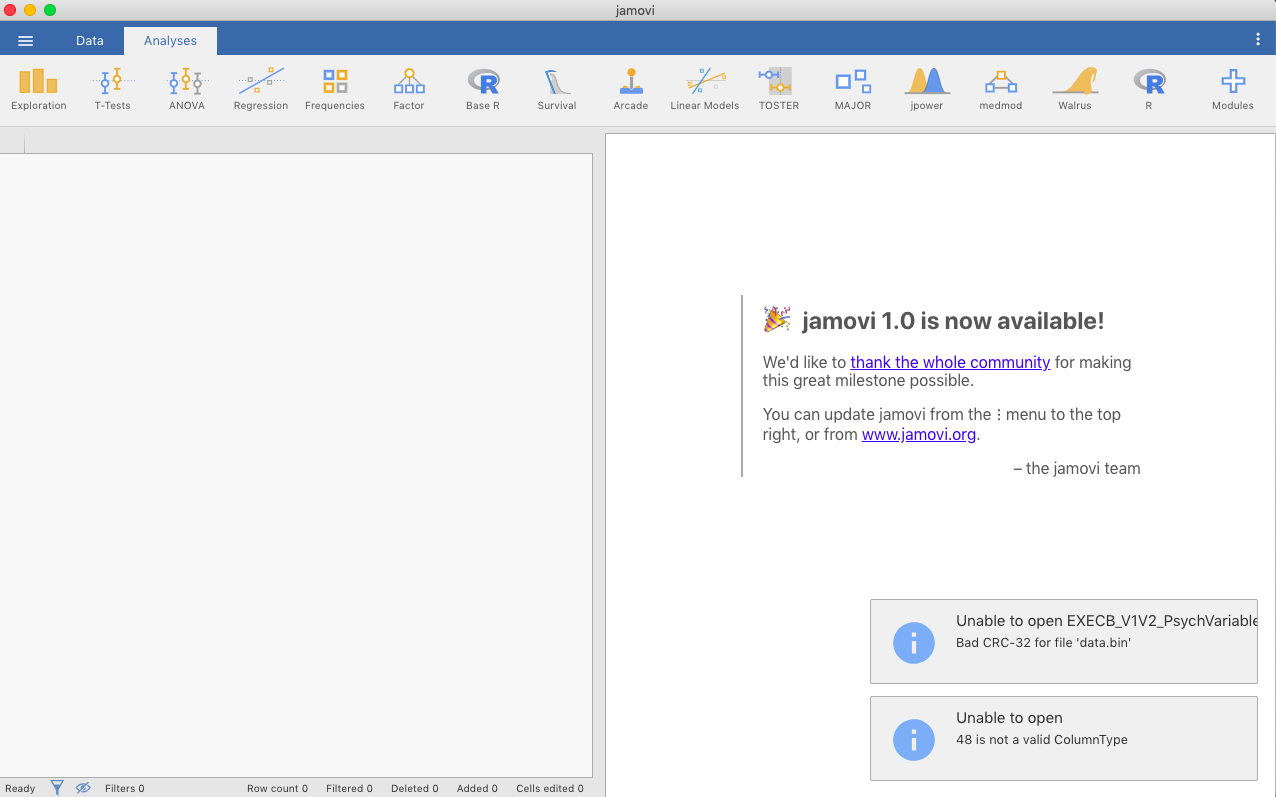Screen dimensions: 1276x797
Task: Open the Factor analyses menu
Action: 409,89
